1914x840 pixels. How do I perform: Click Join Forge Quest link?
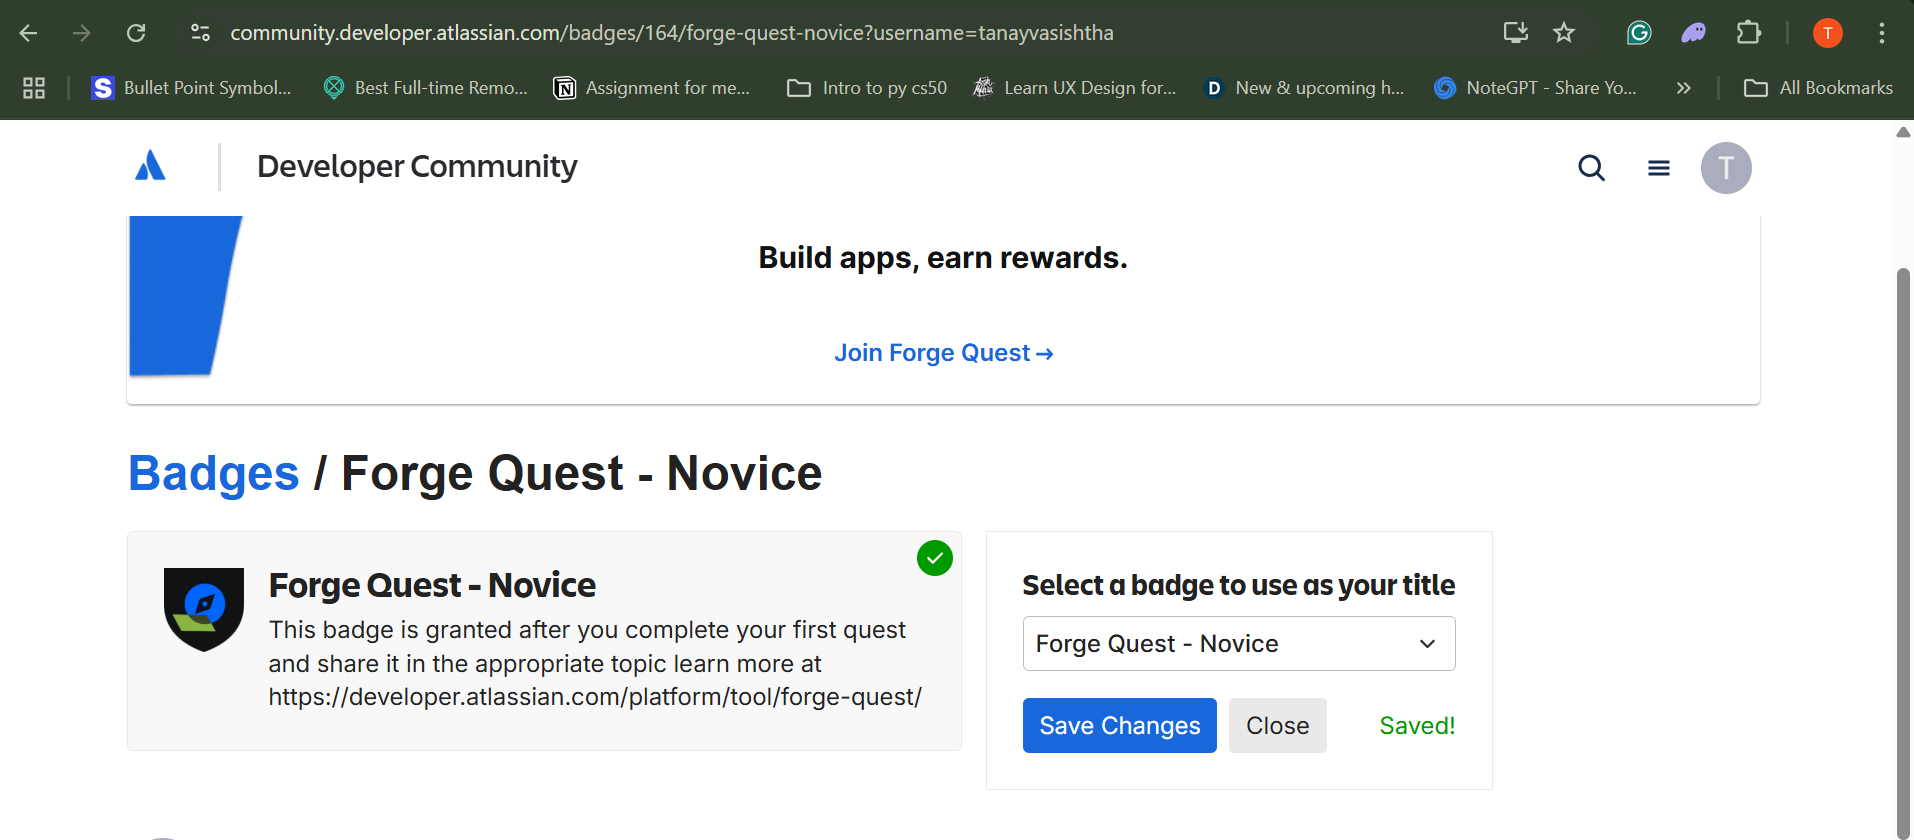click(944, 353)
